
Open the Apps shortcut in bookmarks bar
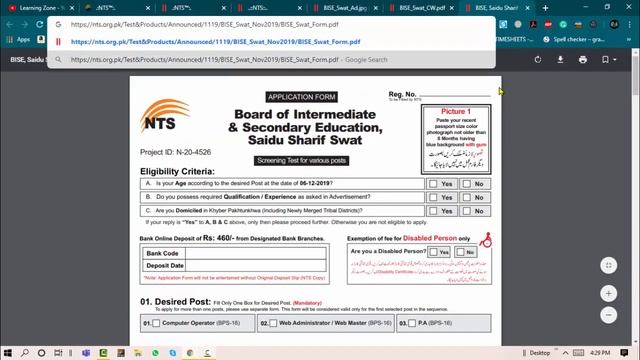coord(19,40)
